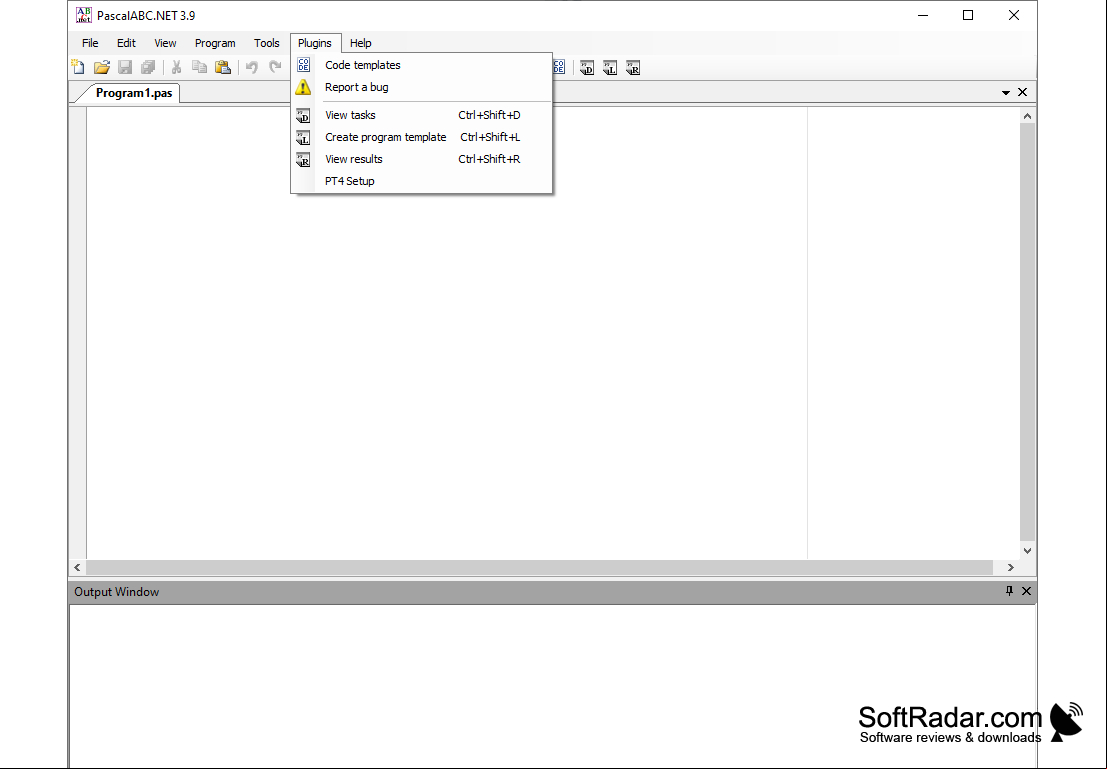
Task: Click the Cut scissors icon
Action: coord(176,67)
